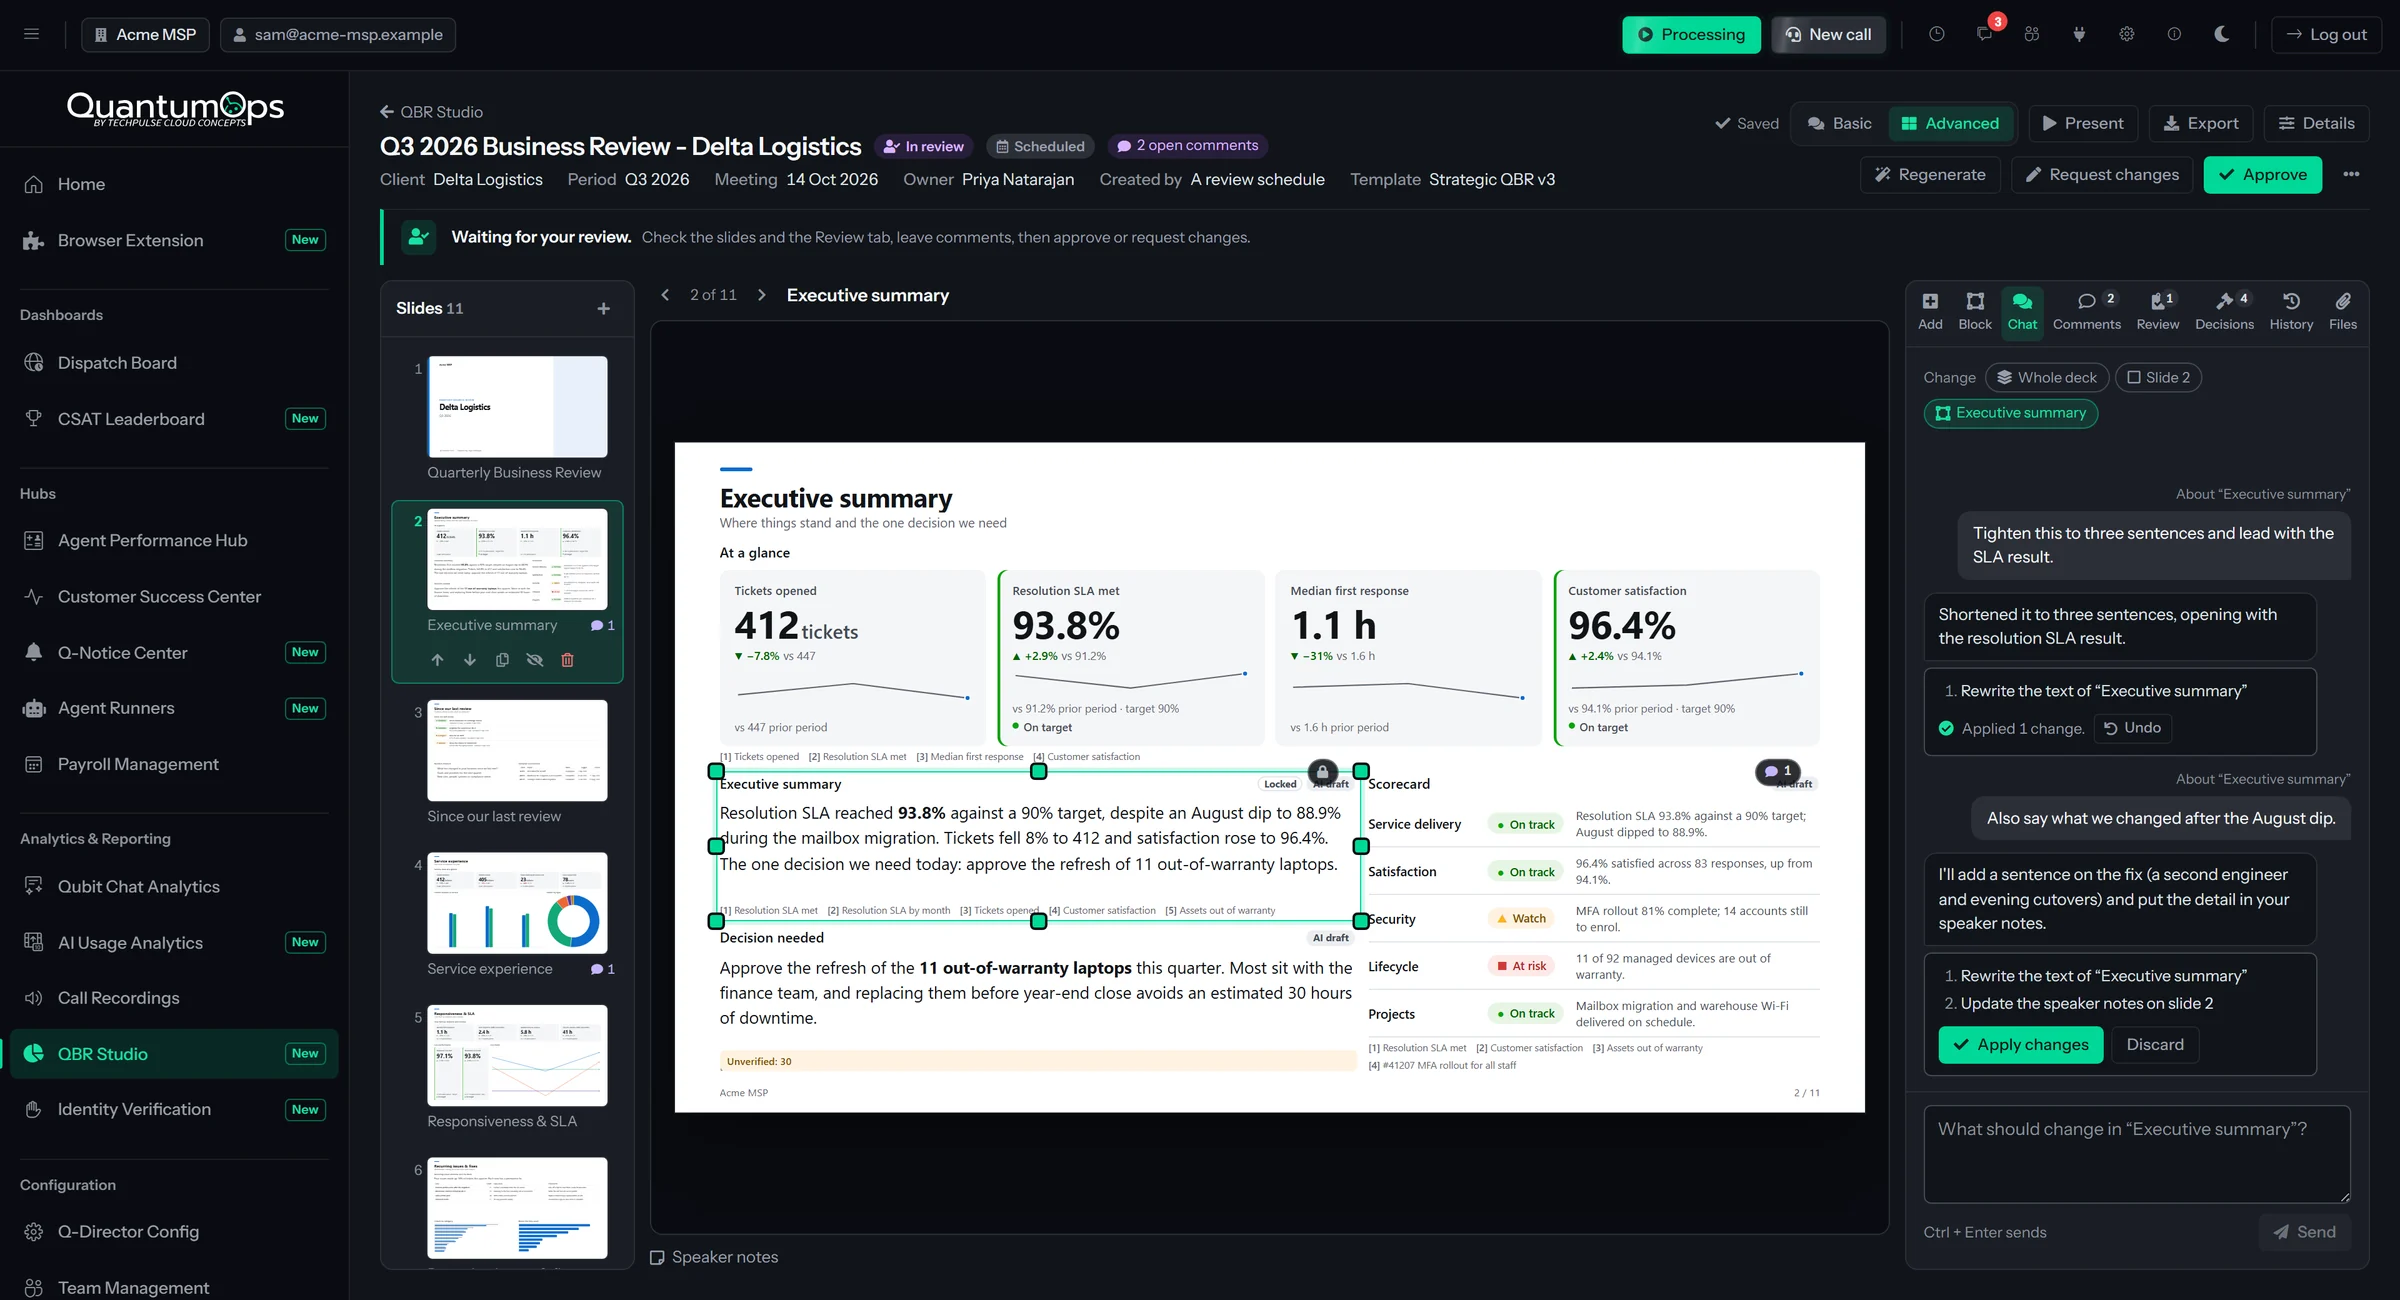
Task: Go to next slide chevron
Action: click(762, 295)
